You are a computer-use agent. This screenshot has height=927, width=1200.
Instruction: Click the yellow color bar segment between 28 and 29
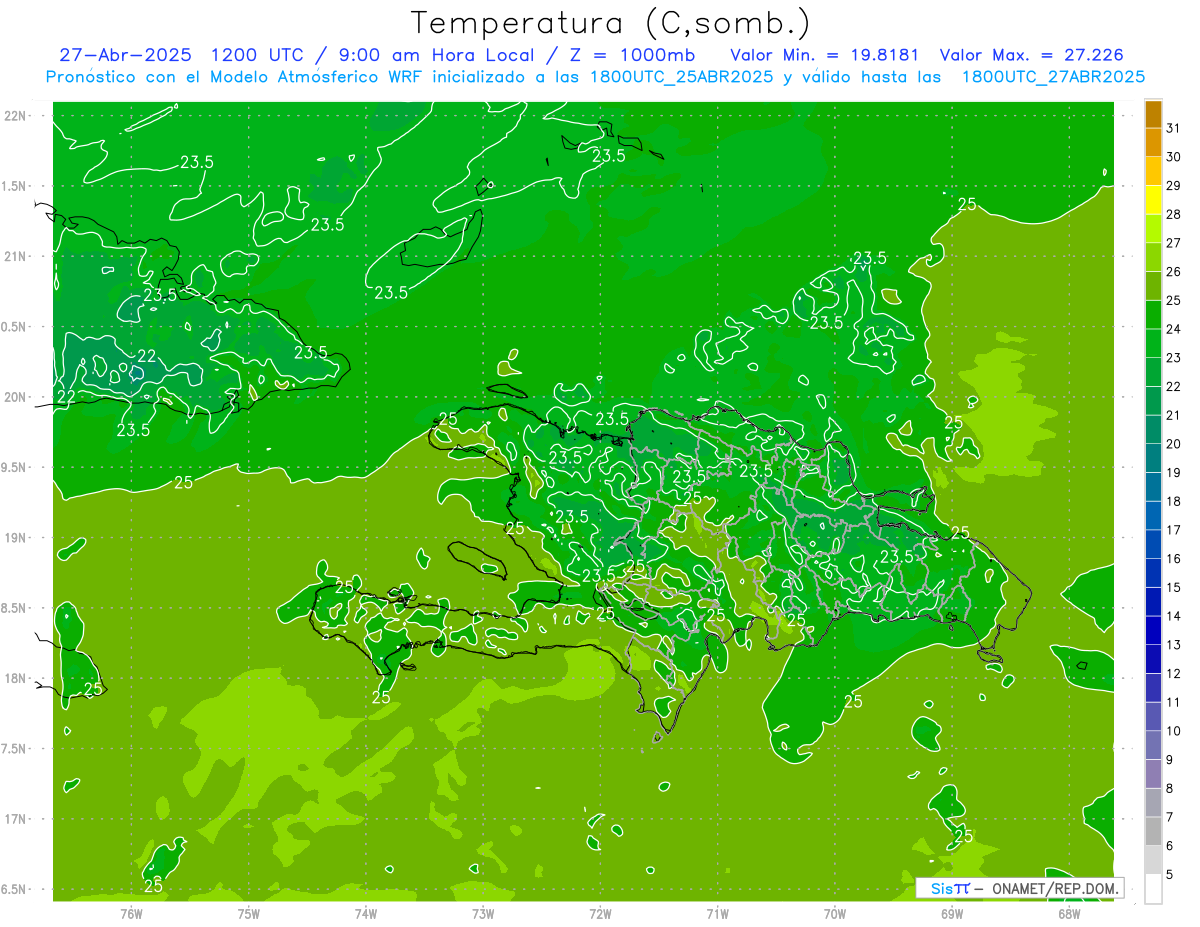pyautogui.click(x=1153, y=200)
